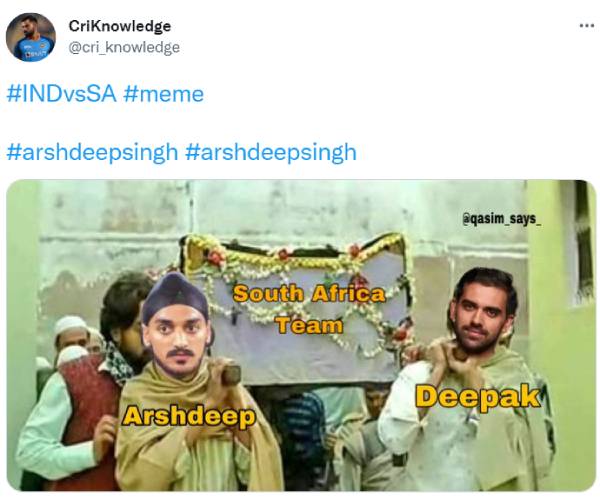Open the #INDvsSA hashtag
Image resolution: width=600 pixels, height=500 pixels.
[62, 94]
